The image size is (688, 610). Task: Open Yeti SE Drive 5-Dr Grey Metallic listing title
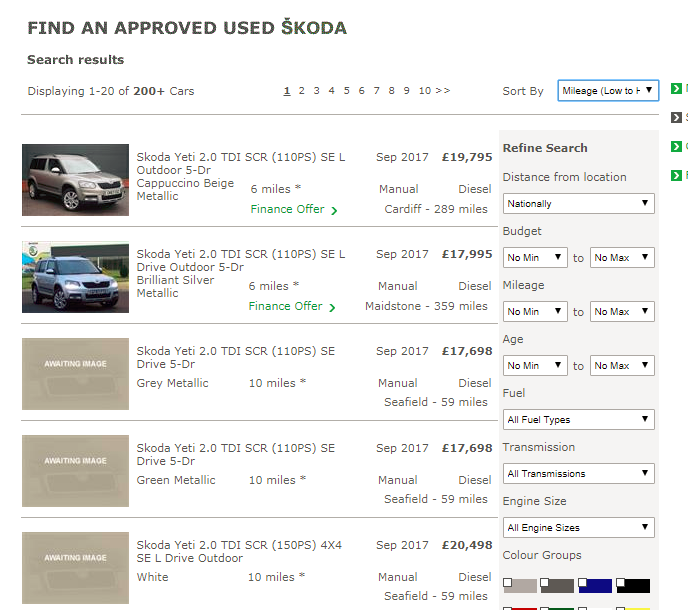click(236, 357)
